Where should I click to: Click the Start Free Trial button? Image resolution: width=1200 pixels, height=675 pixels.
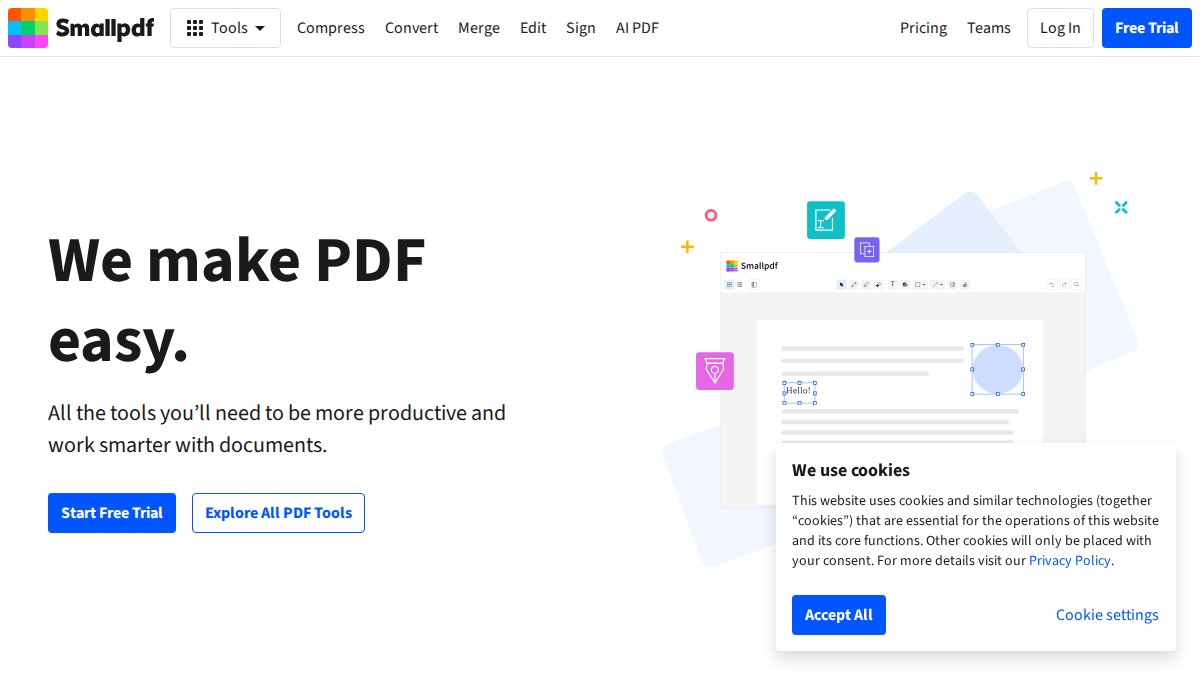(x=112, y=513)
